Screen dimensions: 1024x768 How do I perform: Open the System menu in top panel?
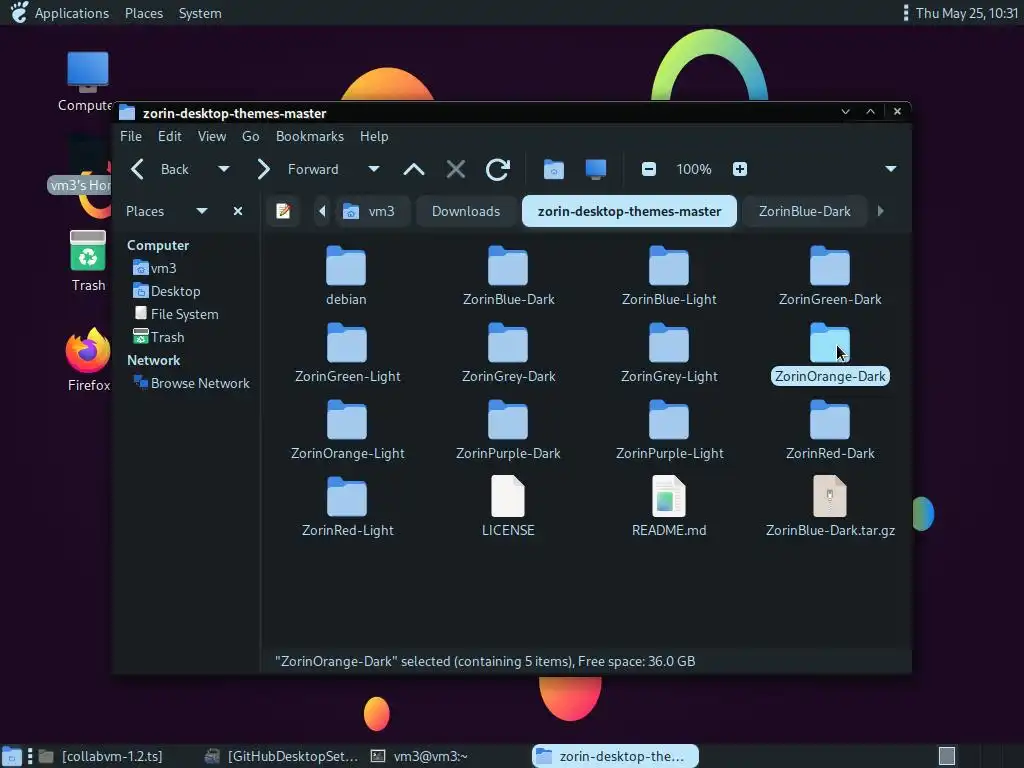click(x=200, y=13)
